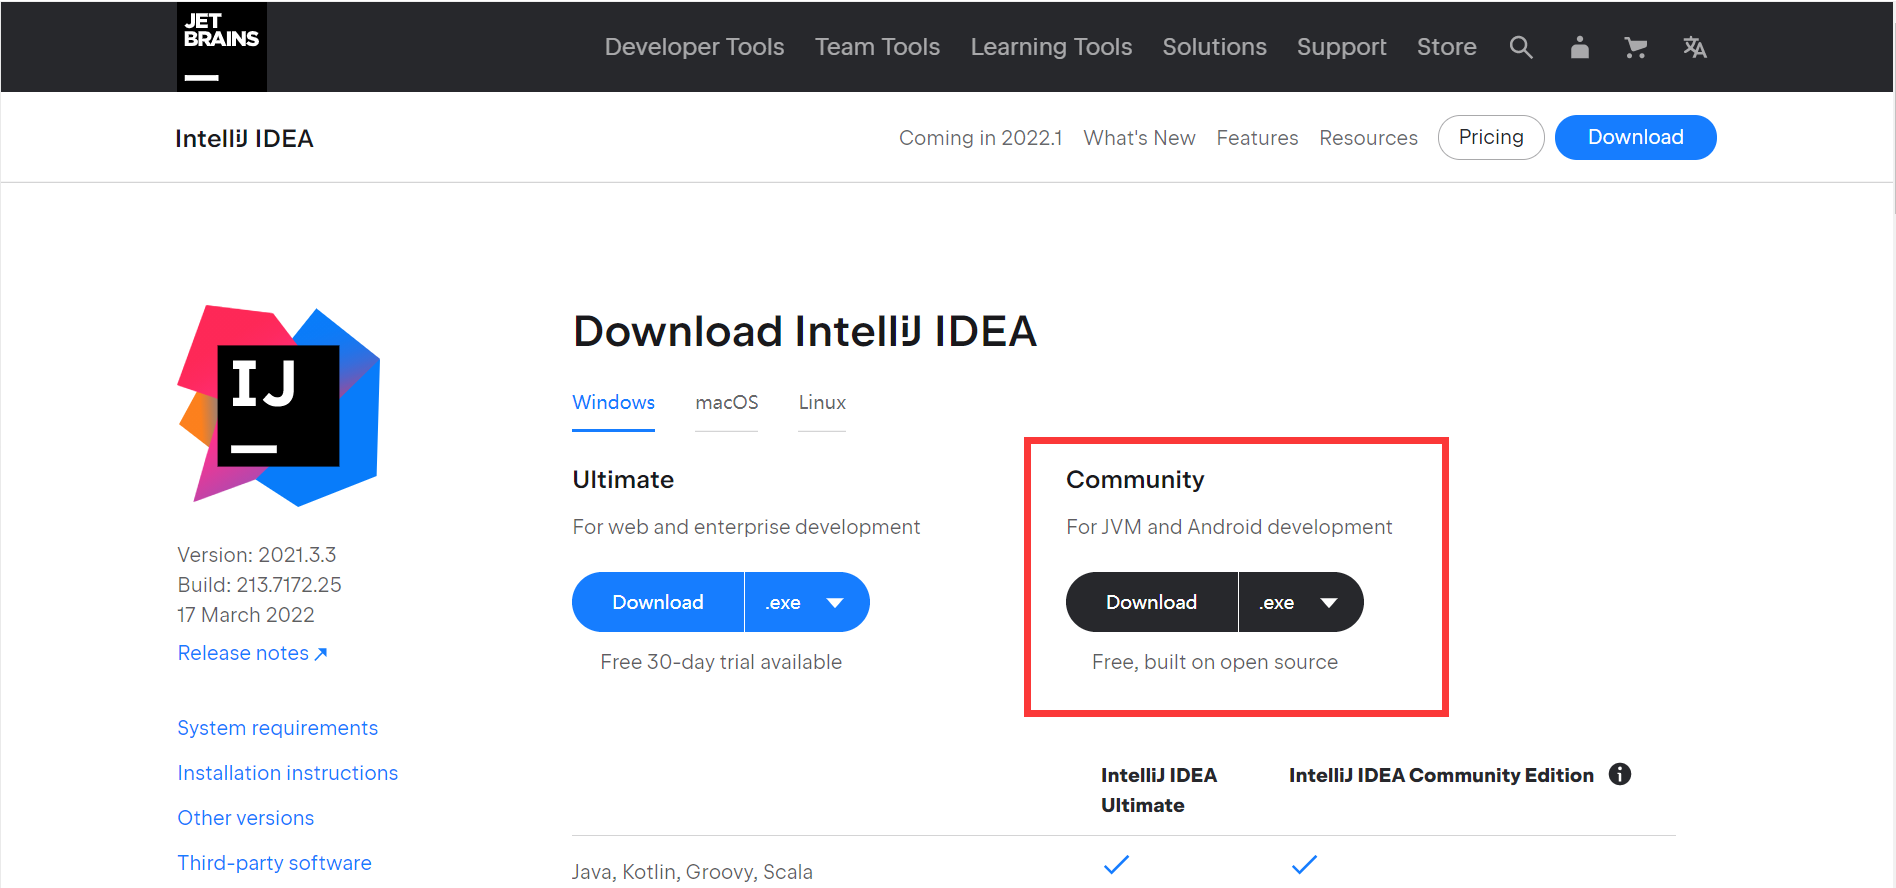
Task: Open the Support menu
Action: tap(1341, 47)
